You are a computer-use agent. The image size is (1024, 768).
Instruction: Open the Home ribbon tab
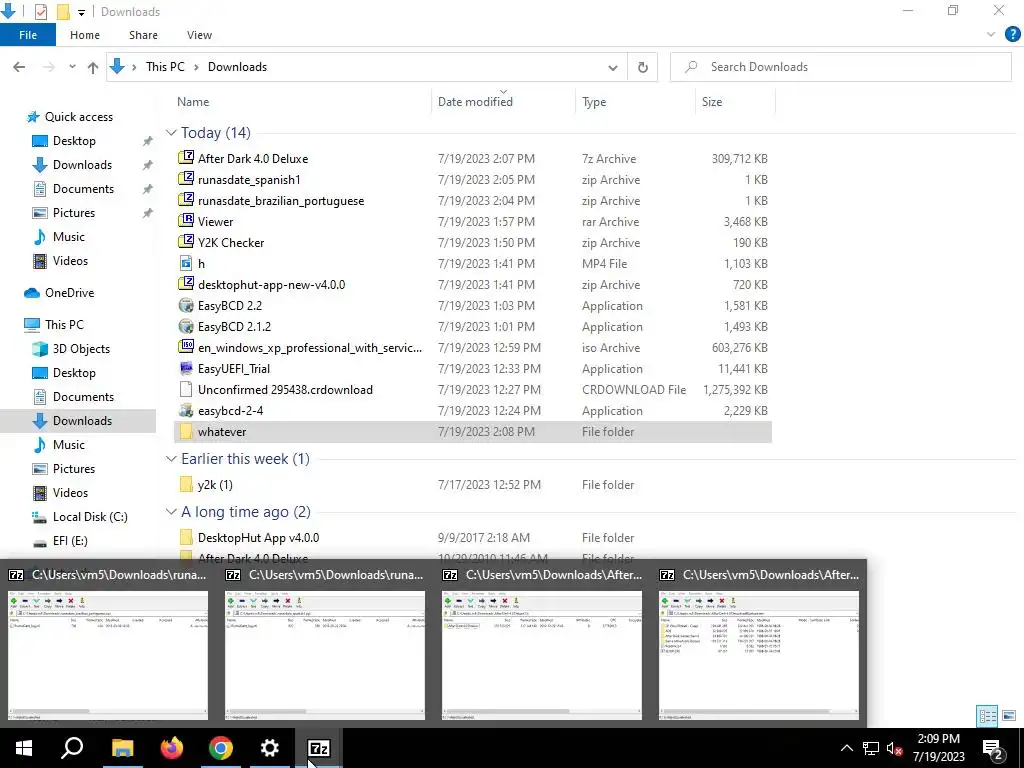(85, 35)
